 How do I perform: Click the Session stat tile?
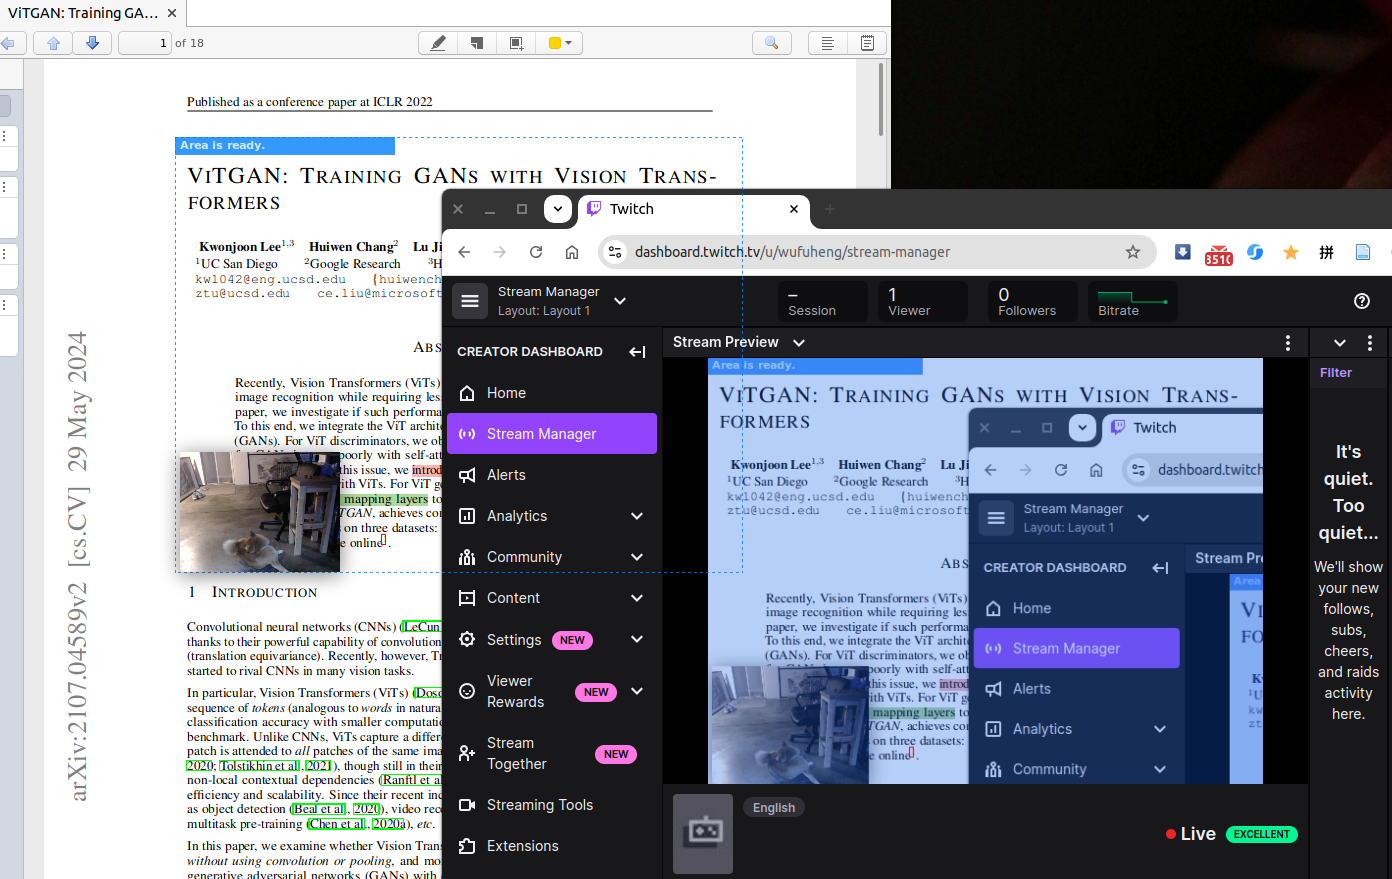tap(823, 301)
